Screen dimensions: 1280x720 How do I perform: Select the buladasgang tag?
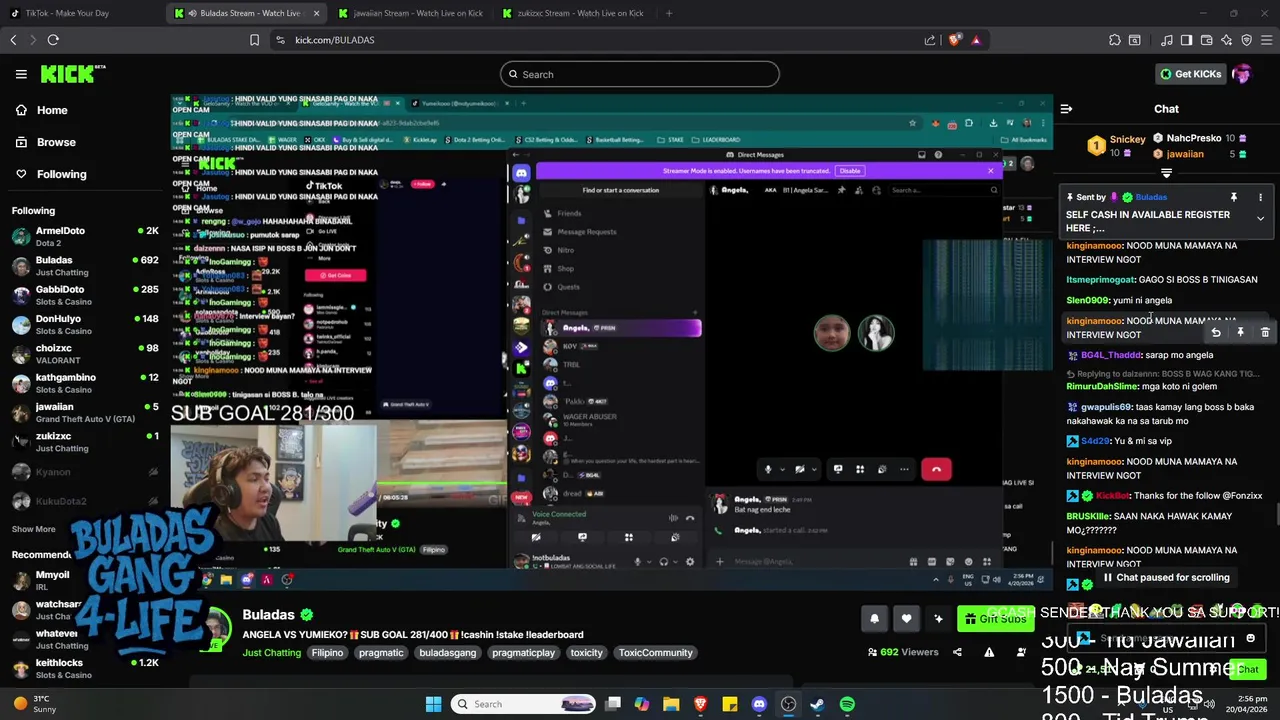coord(448,652)
